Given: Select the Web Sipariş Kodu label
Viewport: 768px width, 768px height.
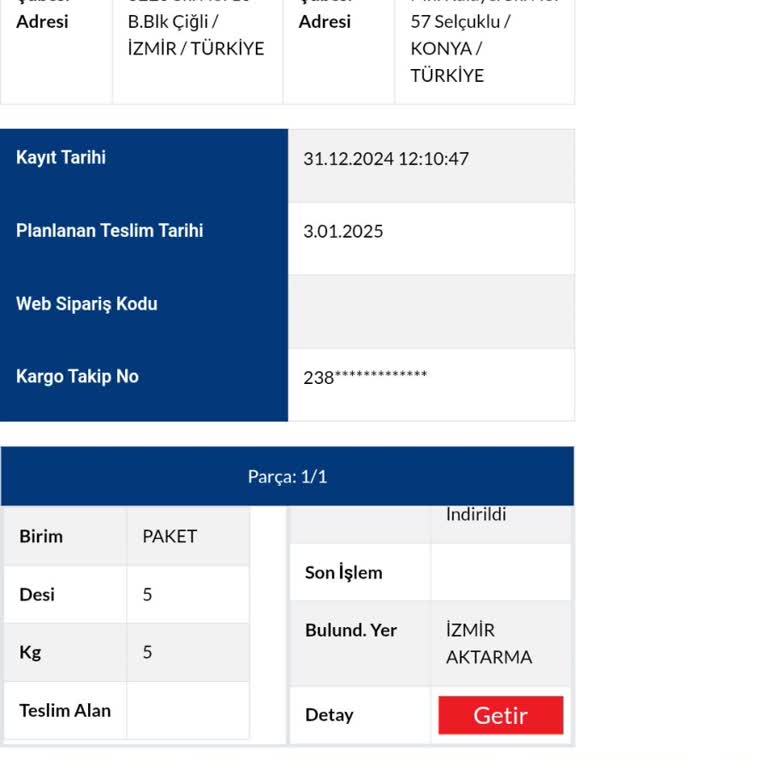Looking at the screenshot, I should tap(87, 304).
